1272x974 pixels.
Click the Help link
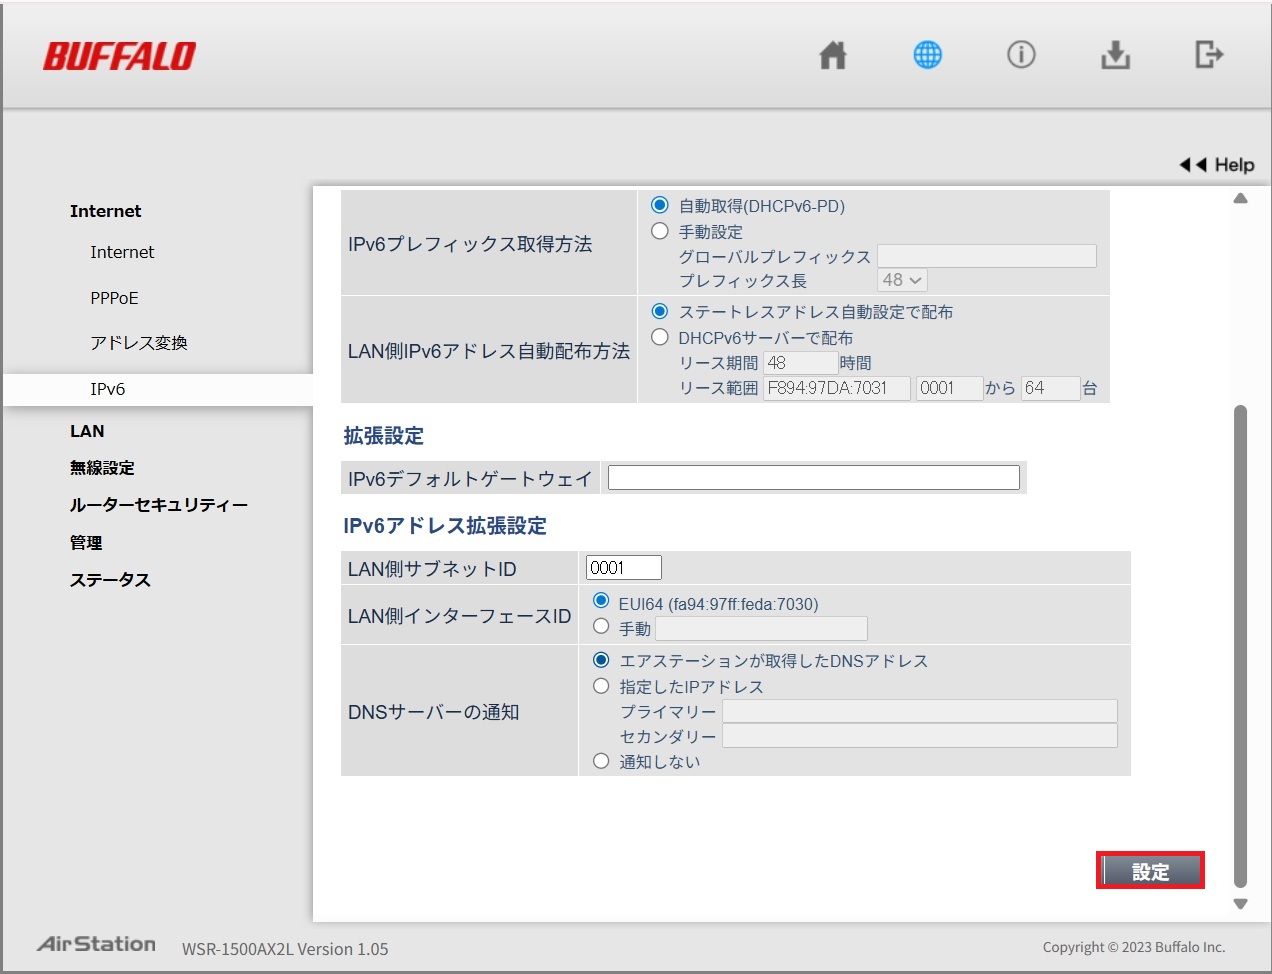1234,165
